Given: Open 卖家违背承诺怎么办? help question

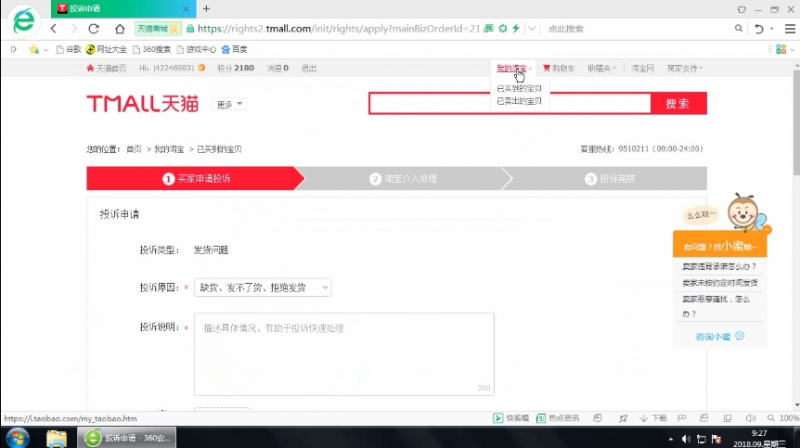Looking at the screenshot, I should click(x=719, y=266).
